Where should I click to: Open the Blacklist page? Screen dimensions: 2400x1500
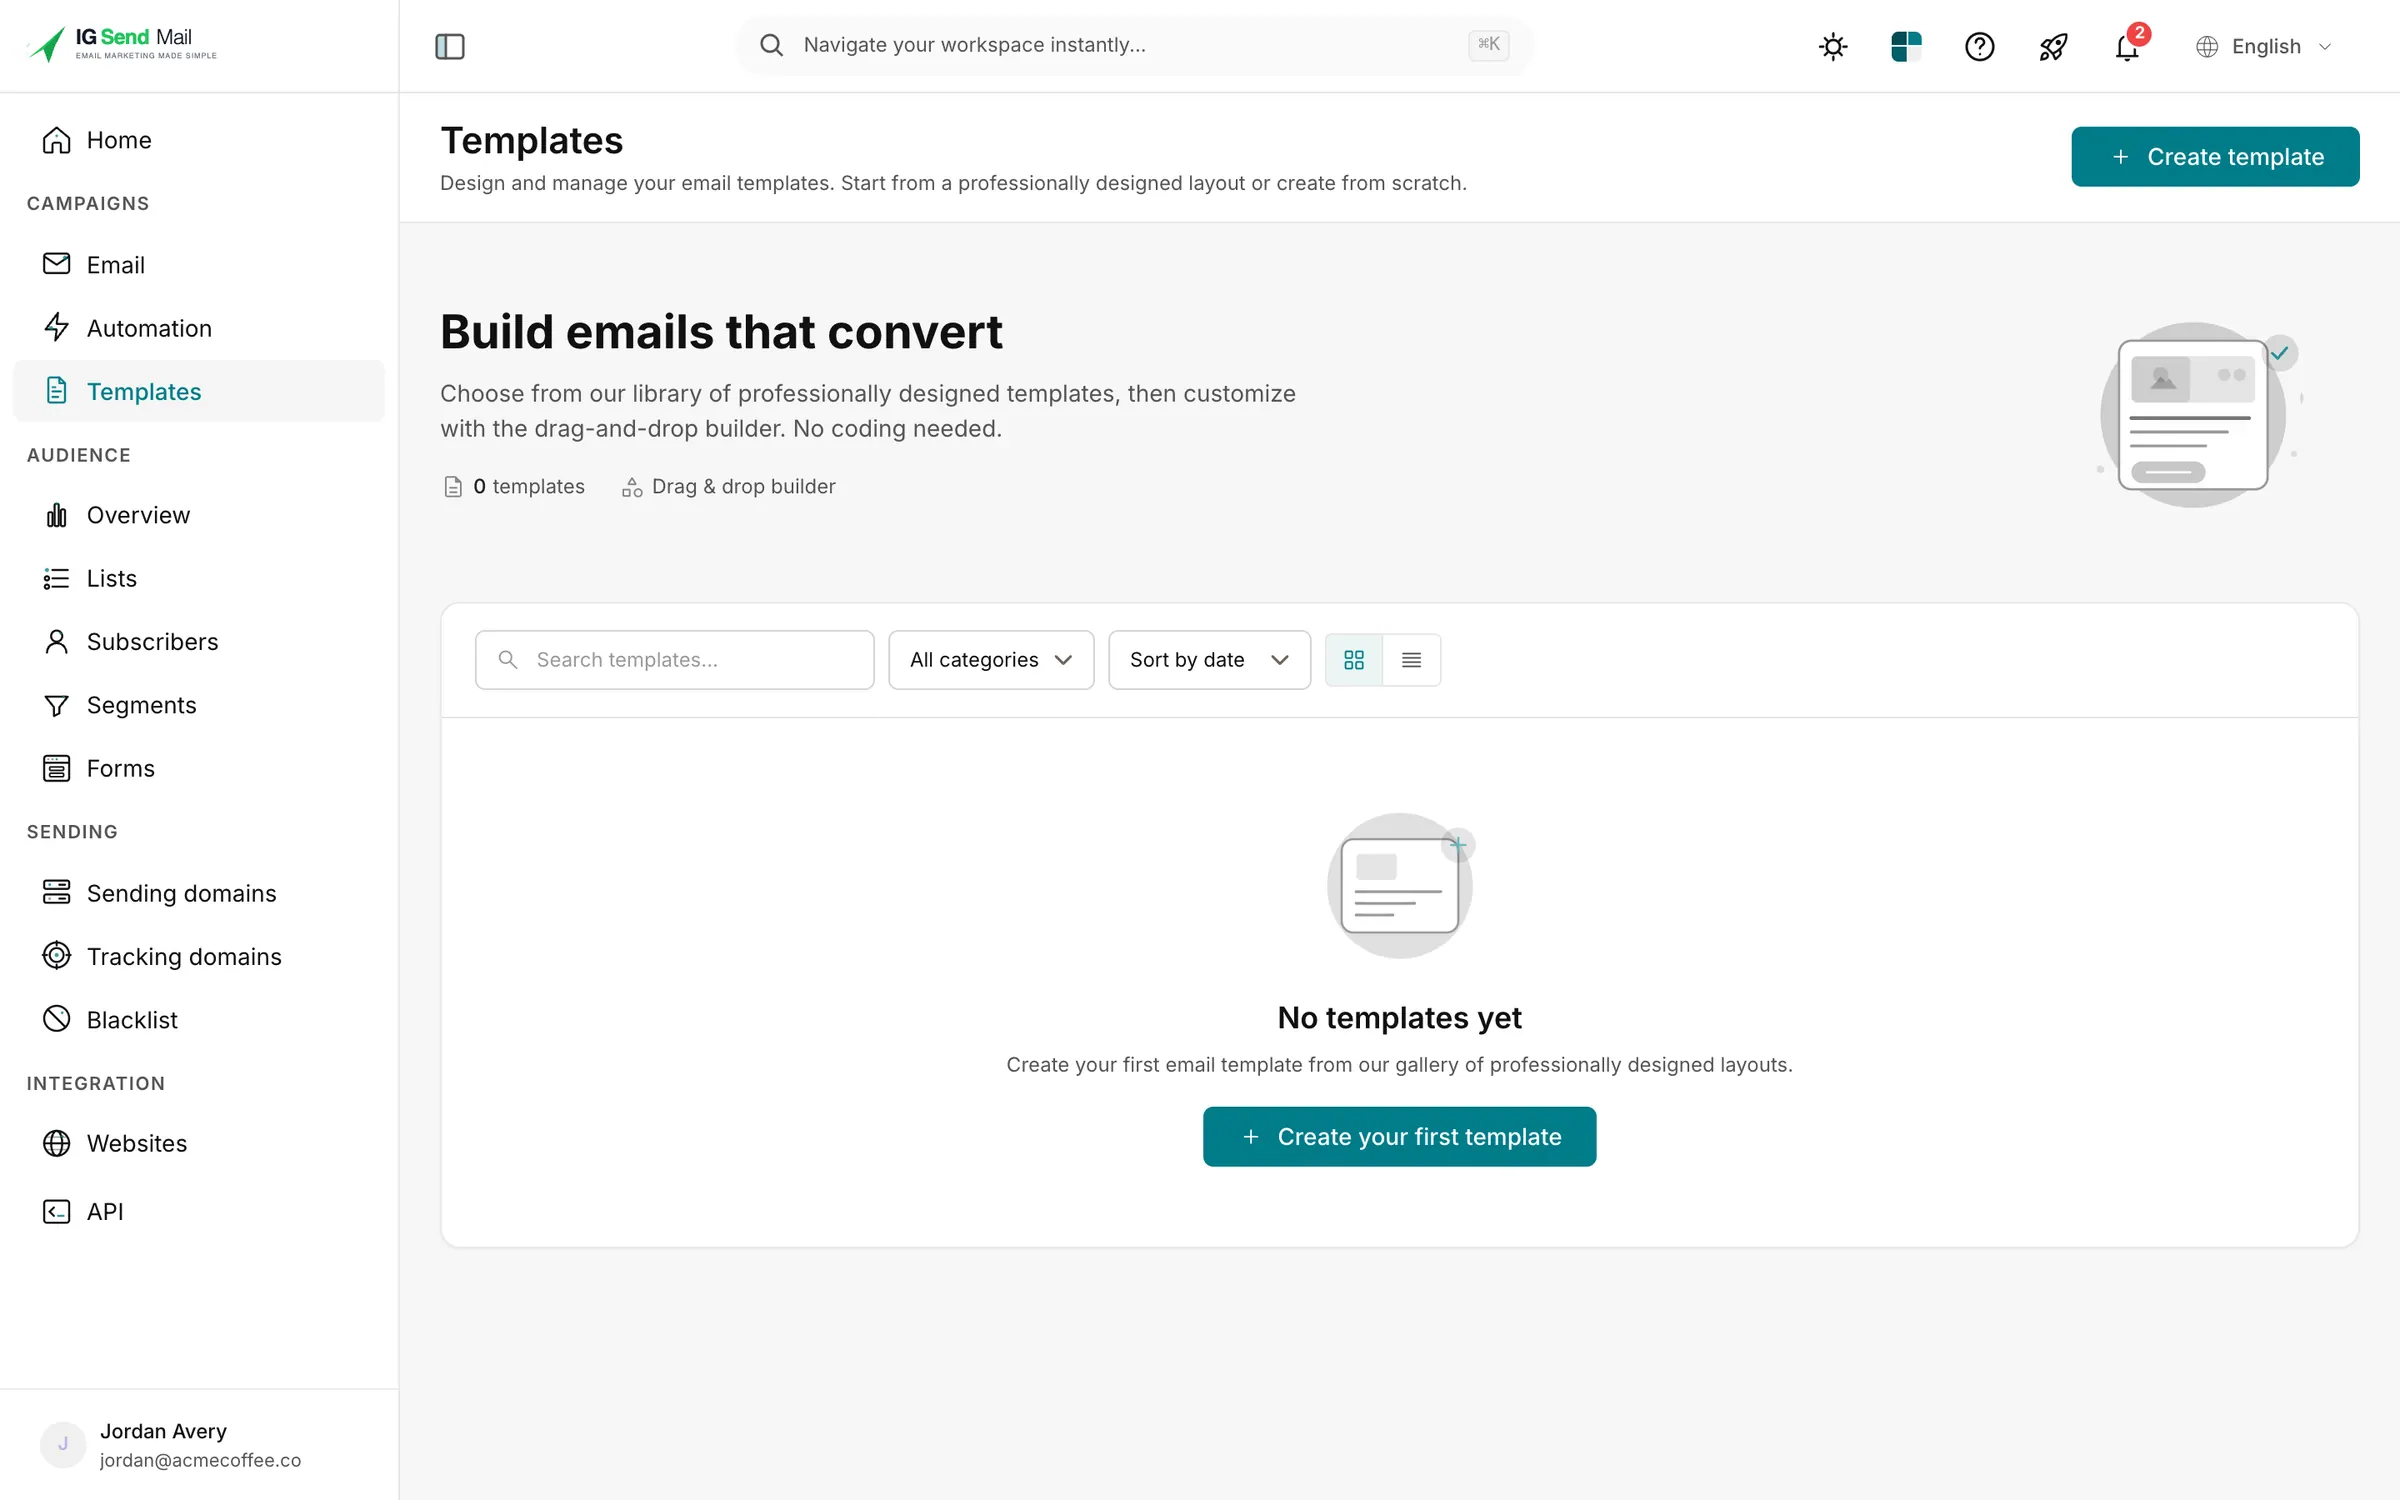pyautogui.click(x=198, y=1020)
